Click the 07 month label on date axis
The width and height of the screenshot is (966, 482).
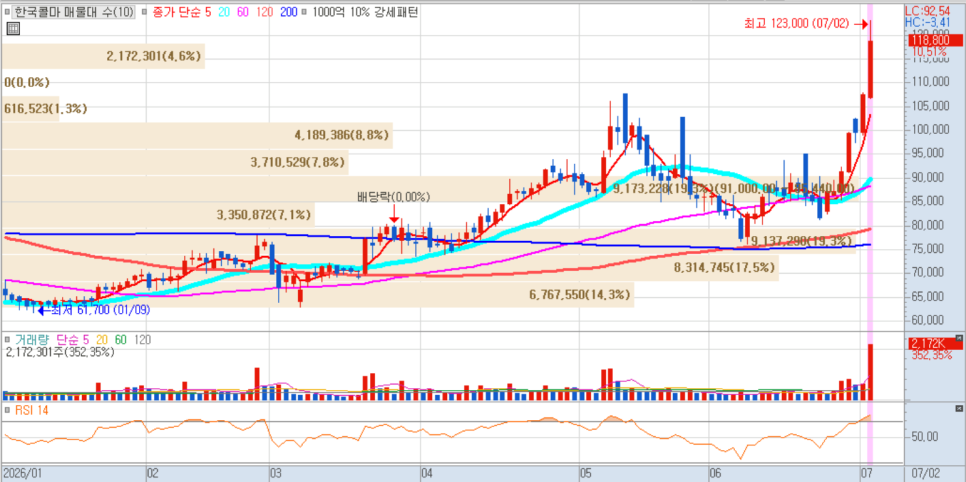(x=867, y=474)
